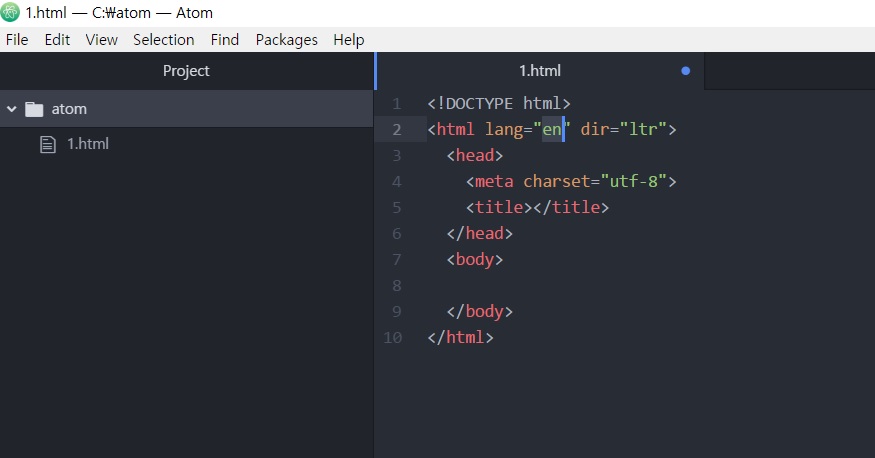Open the Help menu
875x458 pixels.
tap(349, 40)
